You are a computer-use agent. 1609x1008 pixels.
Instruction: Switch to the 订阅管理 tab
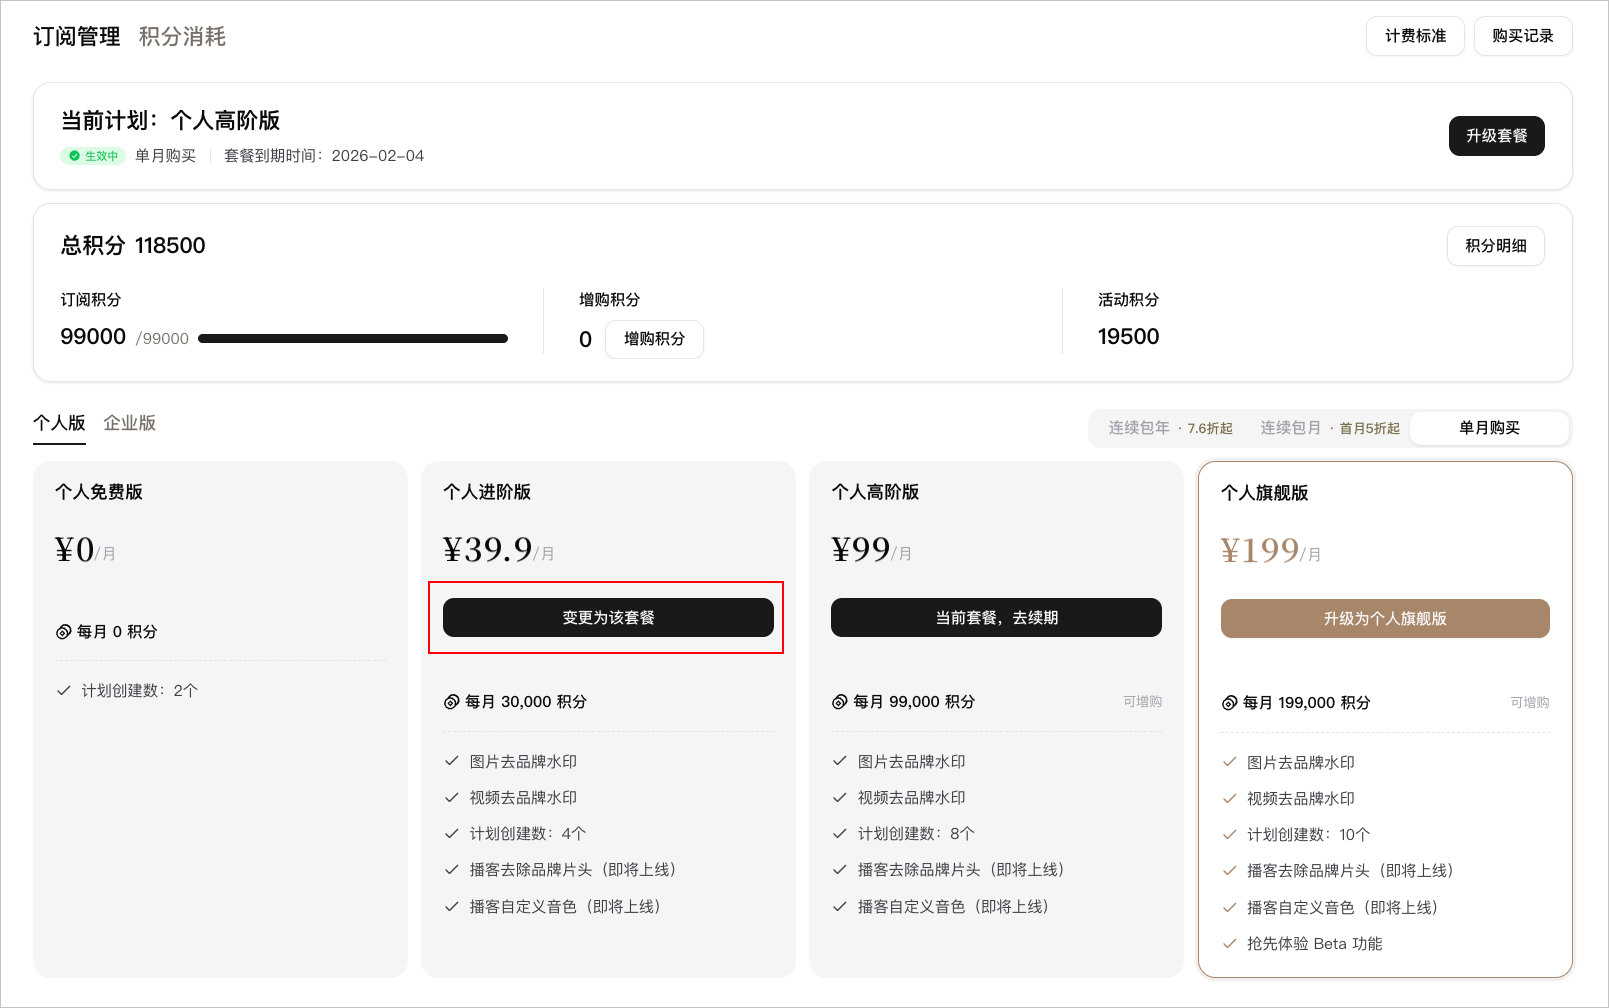point(77,37)
